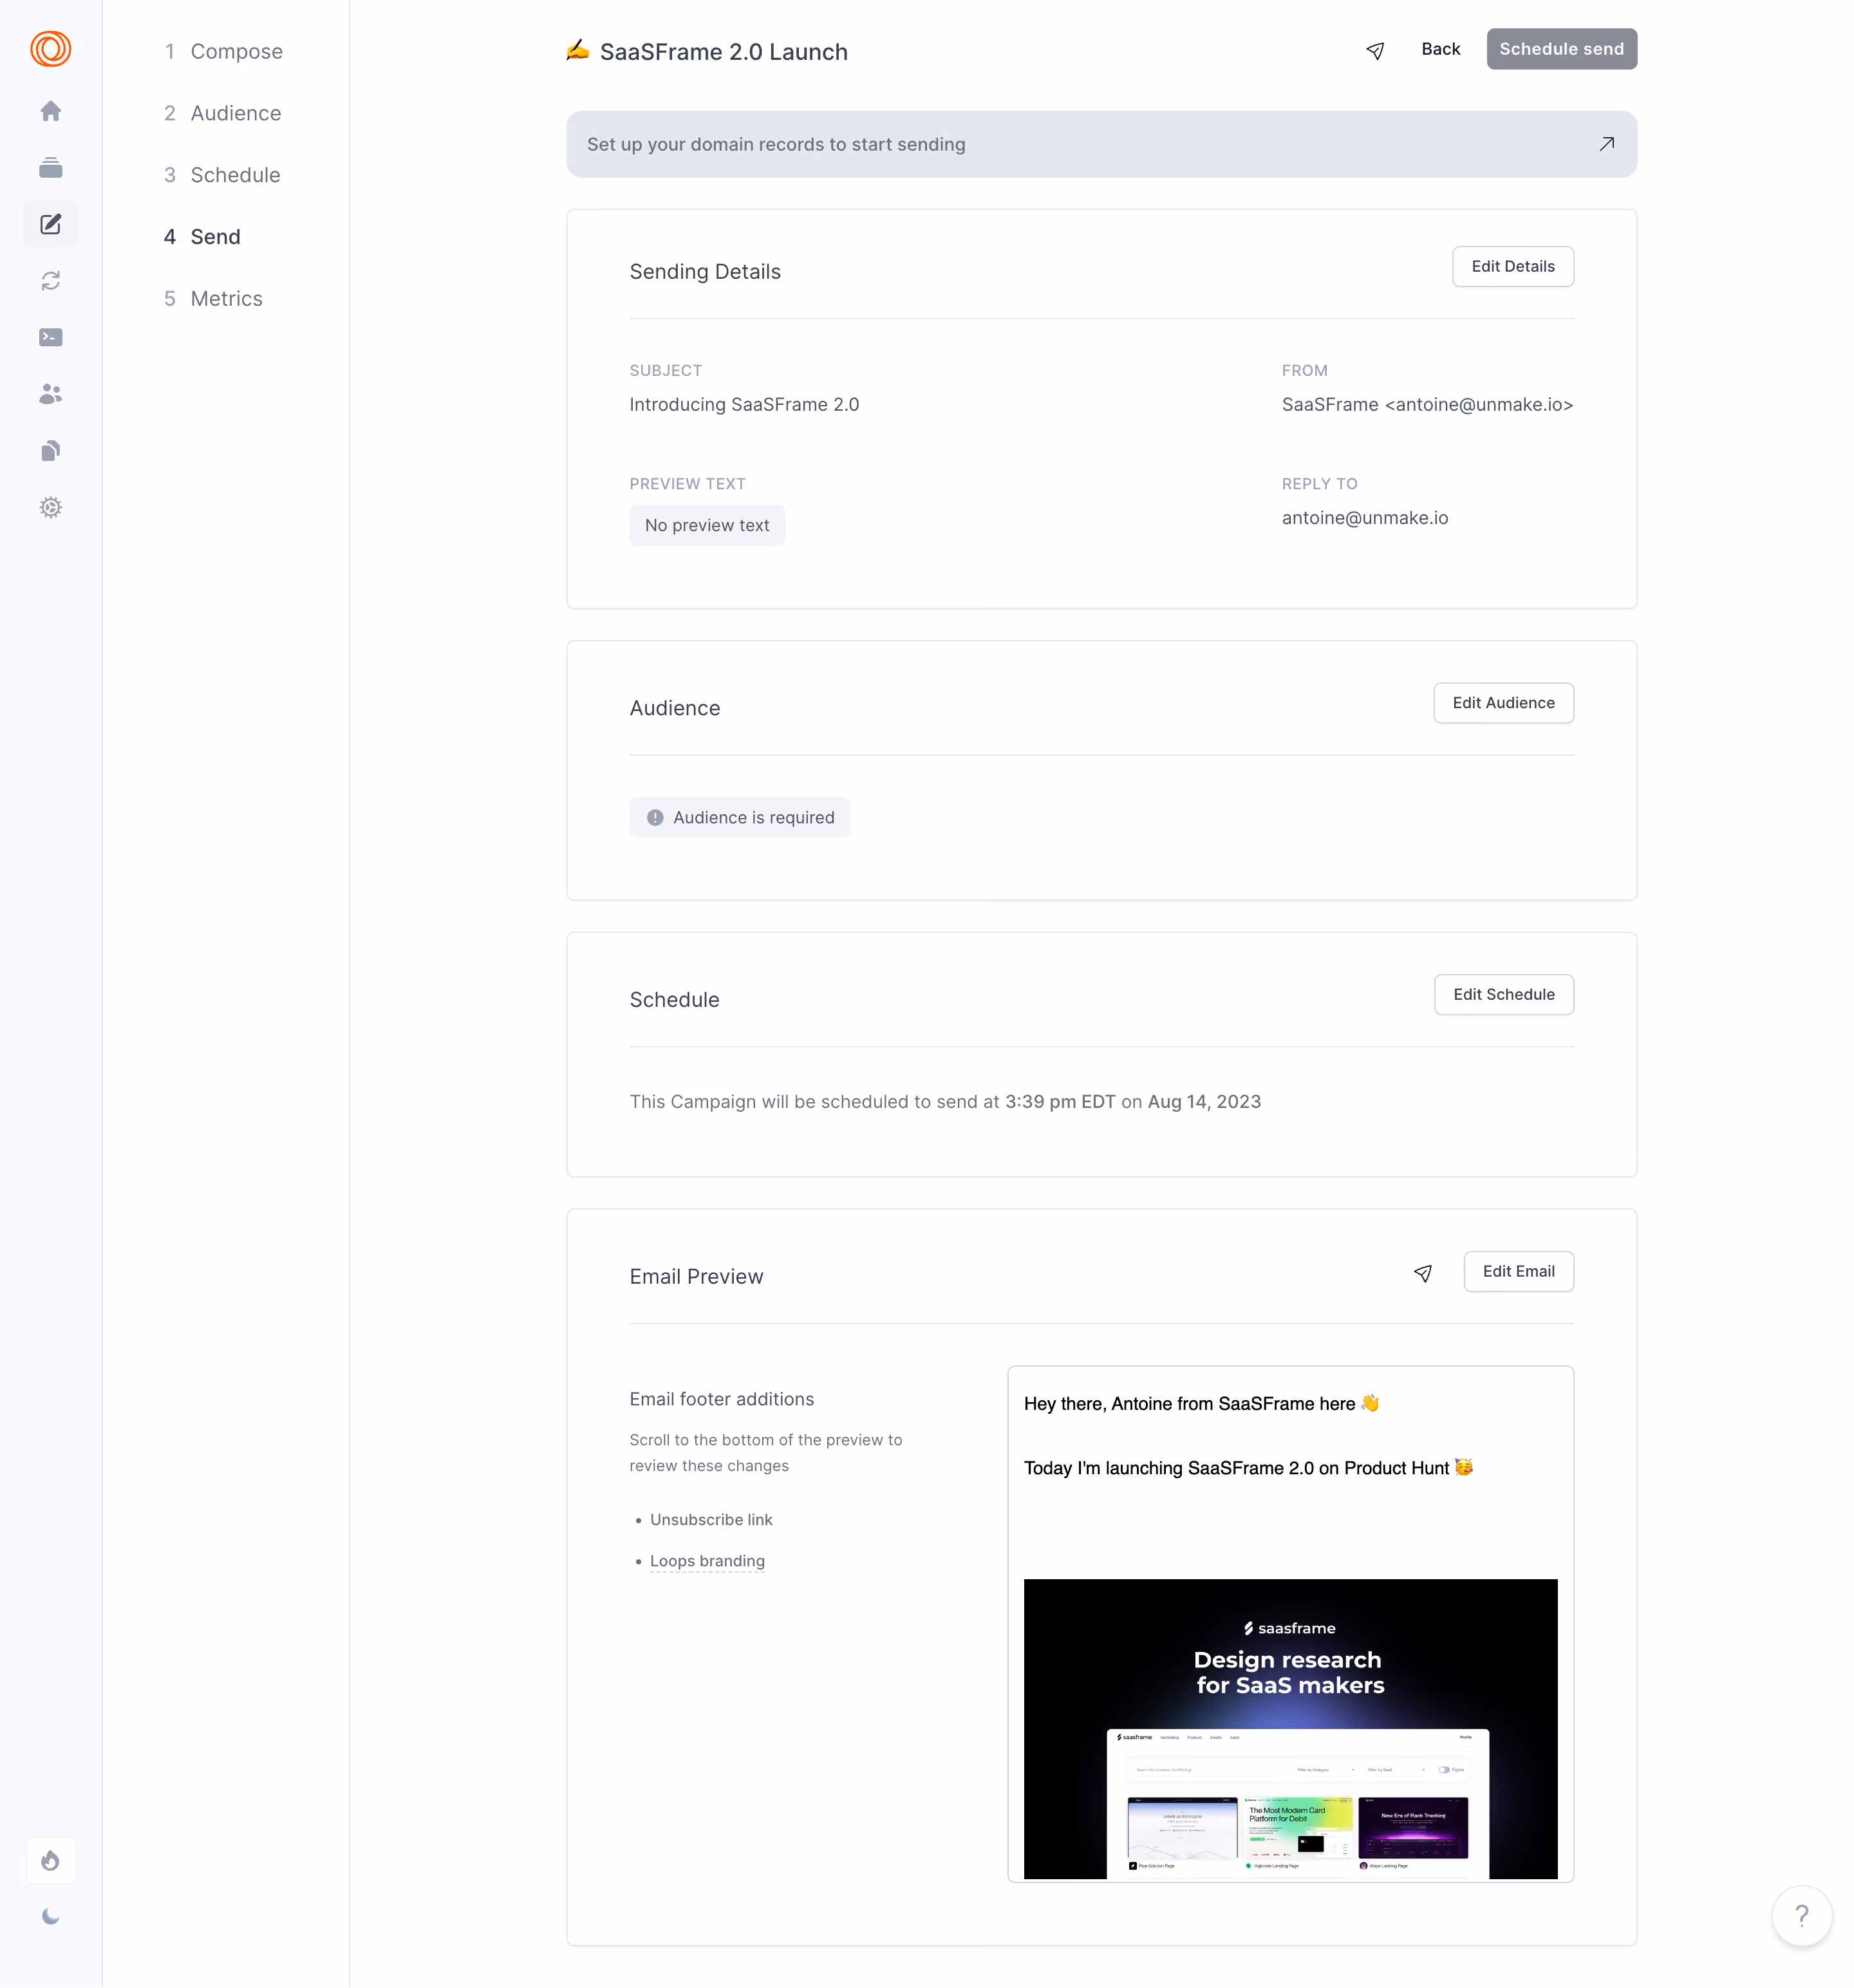This screenshot has width=1854, height=1988.
Task: Open the terminal-style sidebar icon
Action: pos(50,338)
